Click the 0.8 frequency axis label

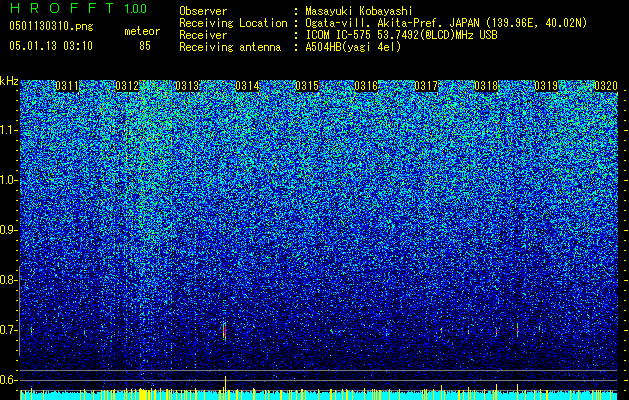tap(9, 280)
